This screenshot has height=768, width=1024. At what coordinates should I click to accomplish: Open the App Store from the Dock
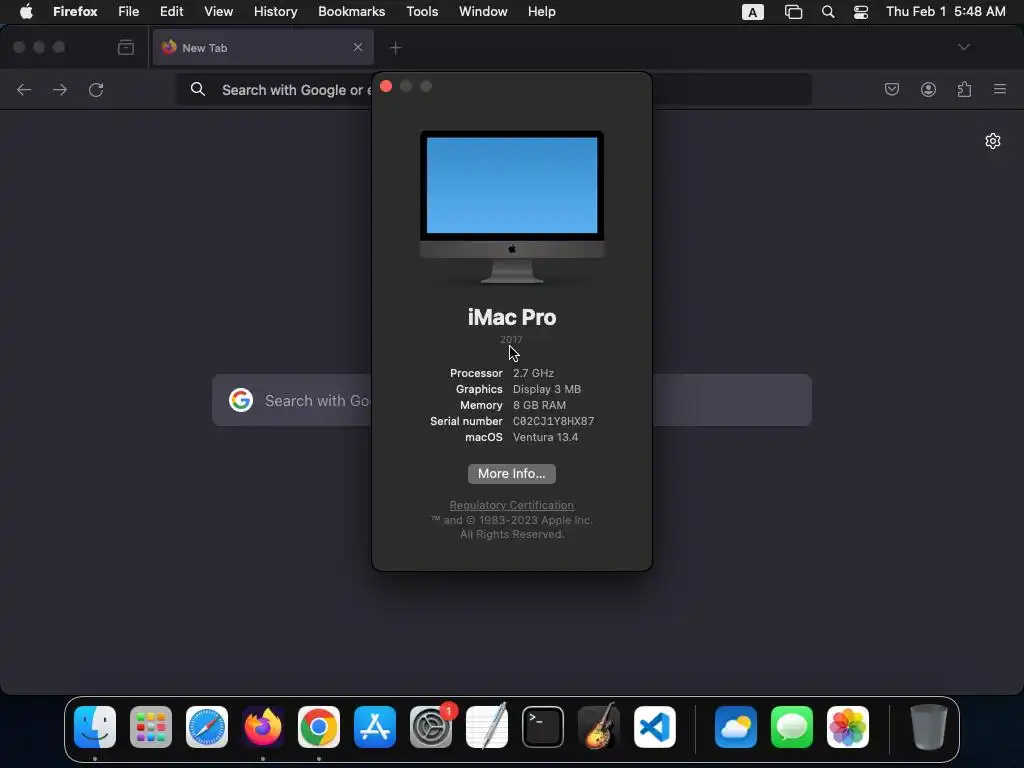coord(375,727)
